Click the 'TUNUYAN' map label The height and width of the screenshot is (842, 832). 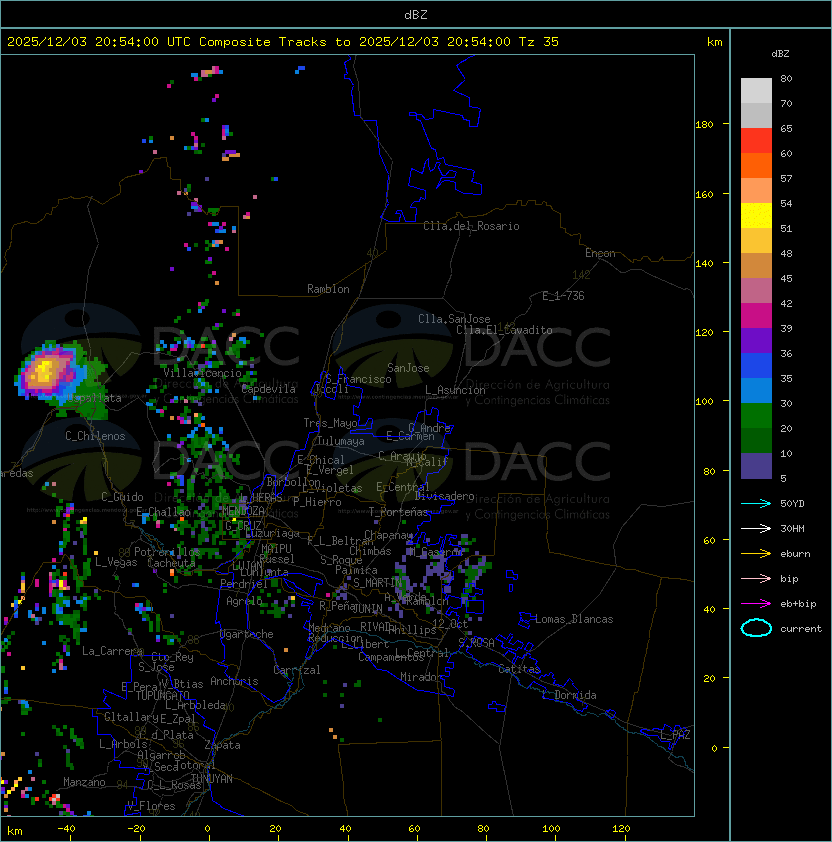click(212, 779)
